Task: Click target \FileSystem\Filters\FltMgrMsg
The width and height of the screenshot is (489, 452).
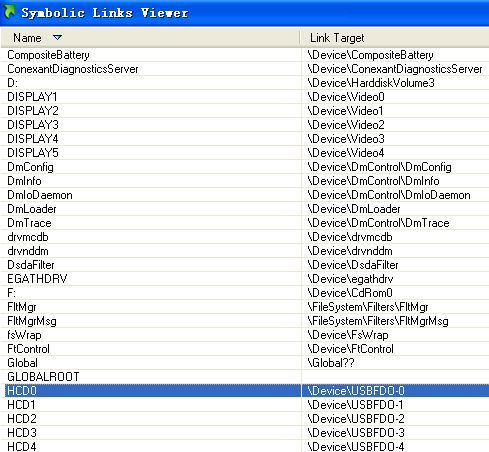Action: 378,321
